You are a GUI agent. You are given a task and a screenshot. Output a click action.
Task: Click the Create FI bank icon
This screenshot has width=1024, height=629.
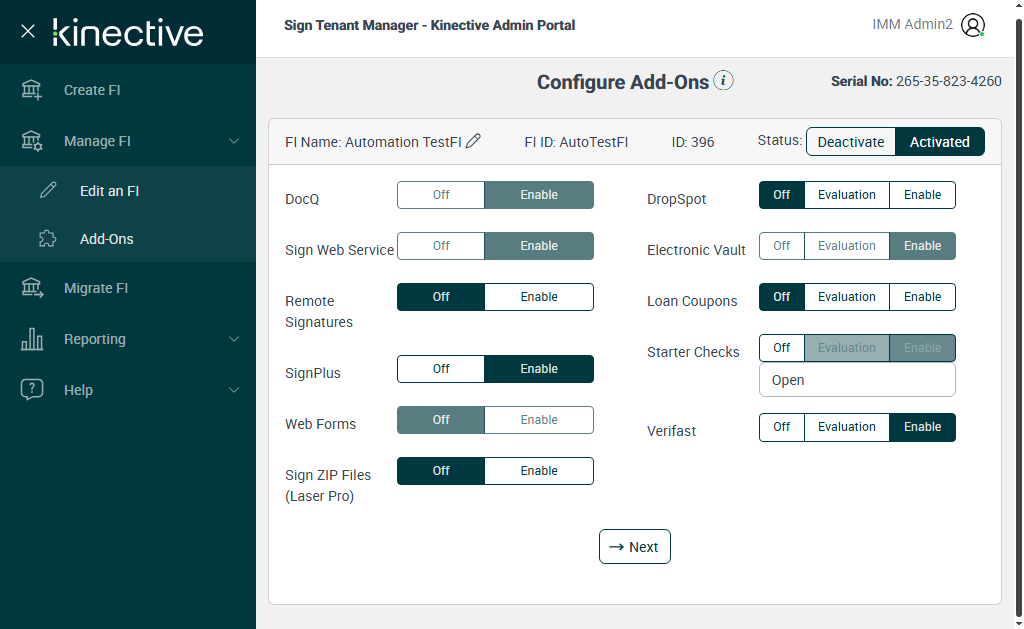31,90
